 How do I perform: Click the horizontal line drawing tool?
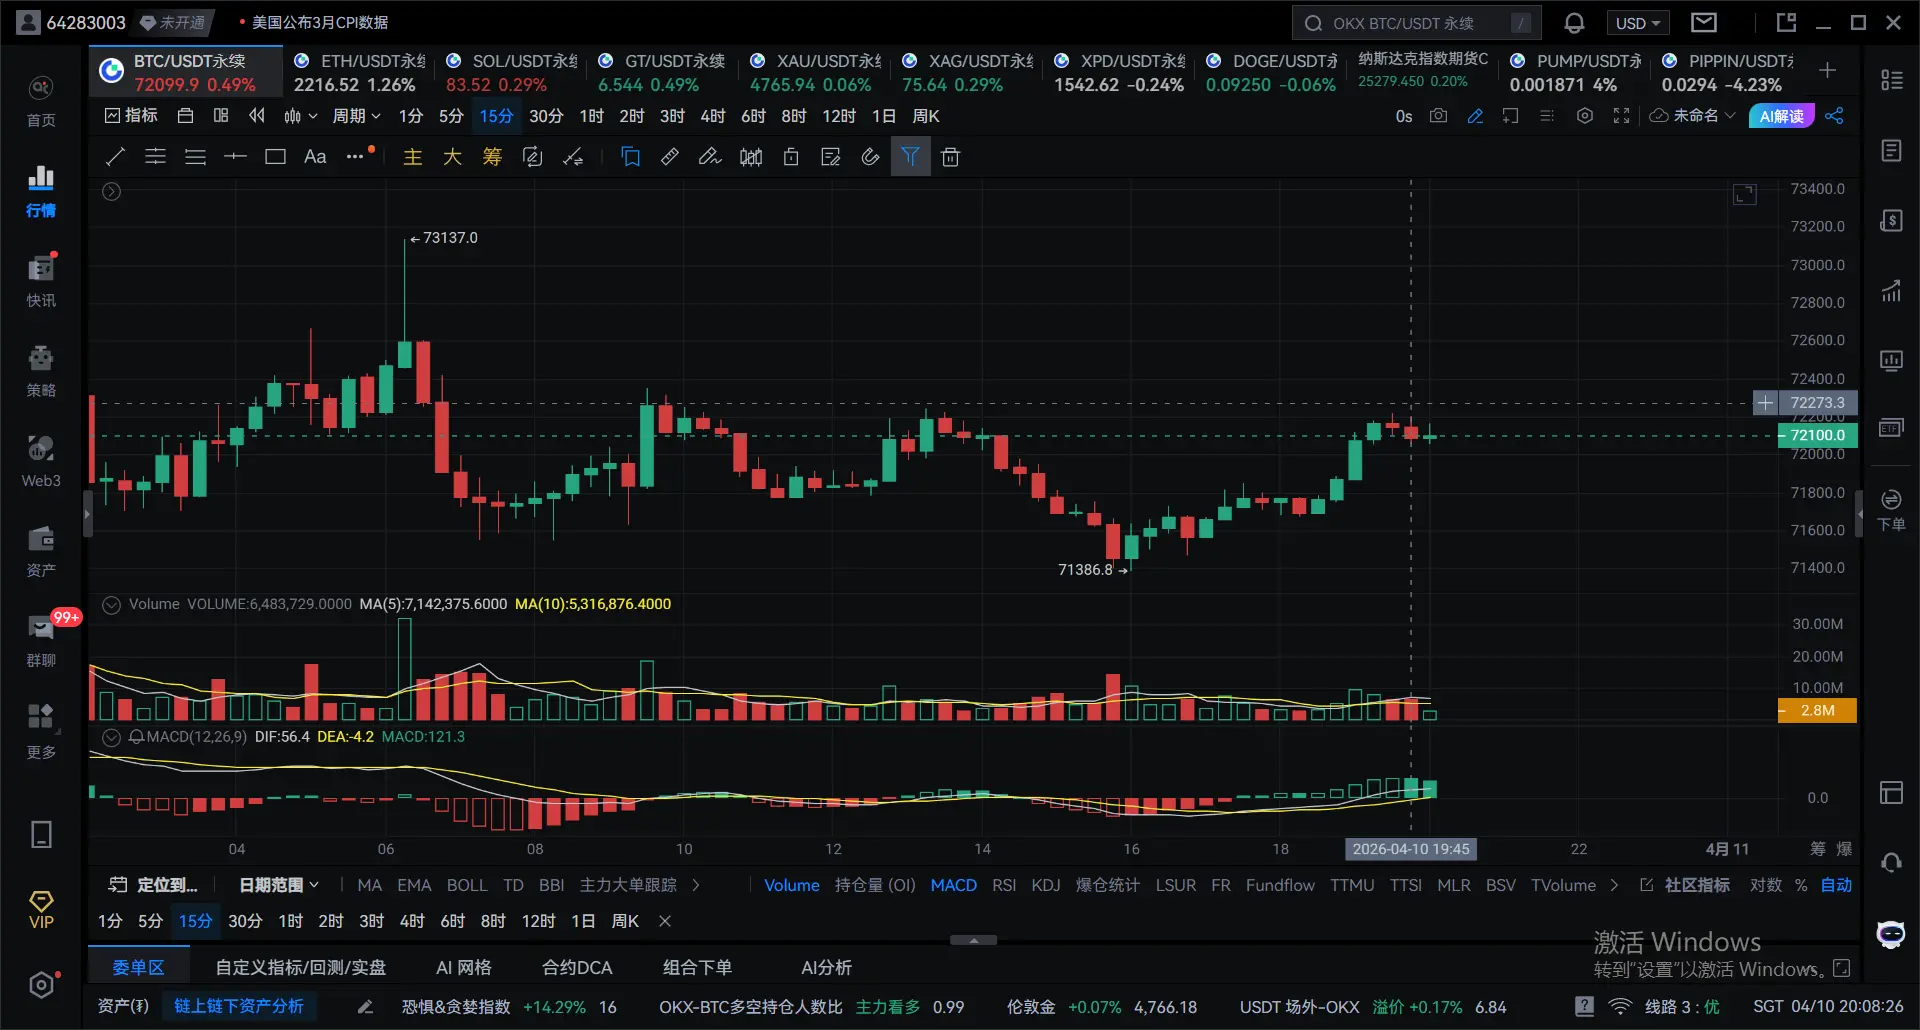pyautogui.click(x=235, y=157)
